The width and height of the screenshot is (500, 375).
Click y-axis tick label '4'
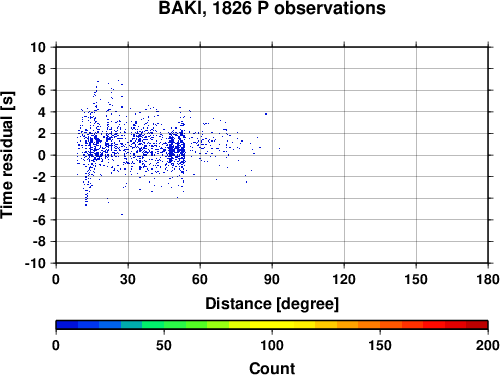tap(42, 112)
